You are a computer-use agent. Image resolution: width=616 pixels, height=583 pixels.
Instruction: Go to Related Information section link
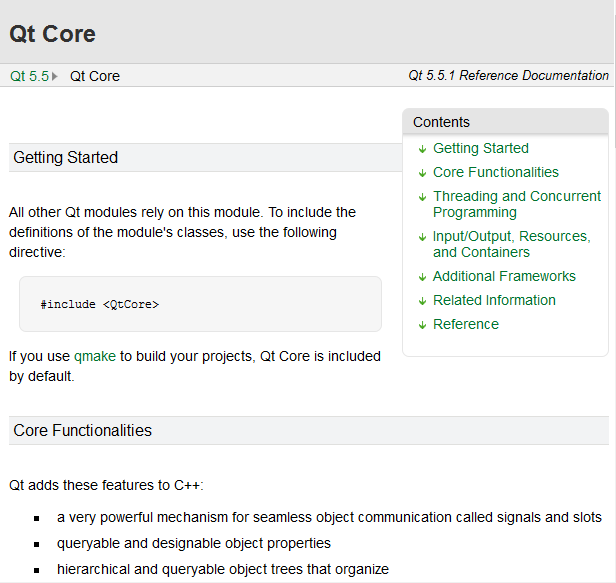494,301
